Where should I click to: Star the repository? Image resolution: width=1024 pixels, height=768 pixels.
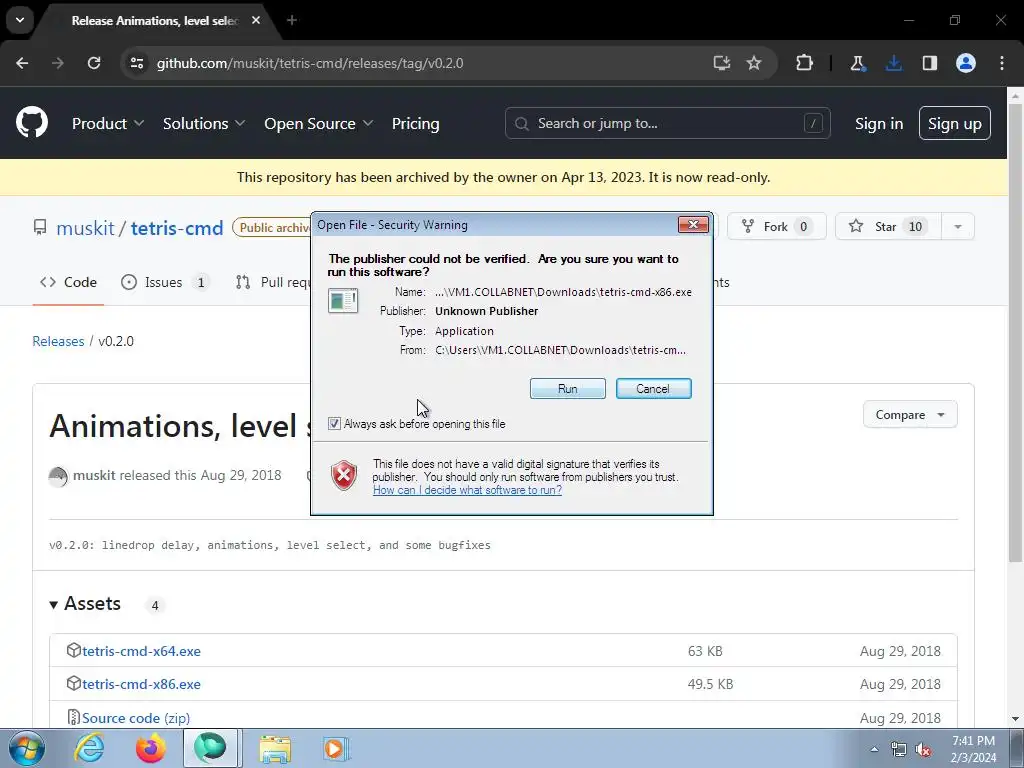888,227
